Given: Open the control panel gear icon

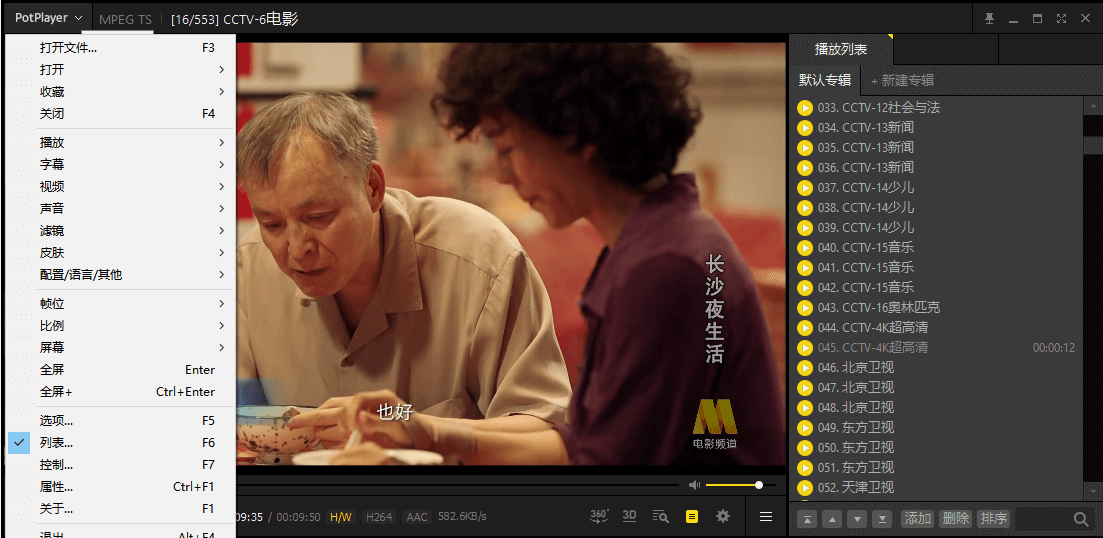Looking at the screenshot, I should pyautogui.click(x=723, y=516).
